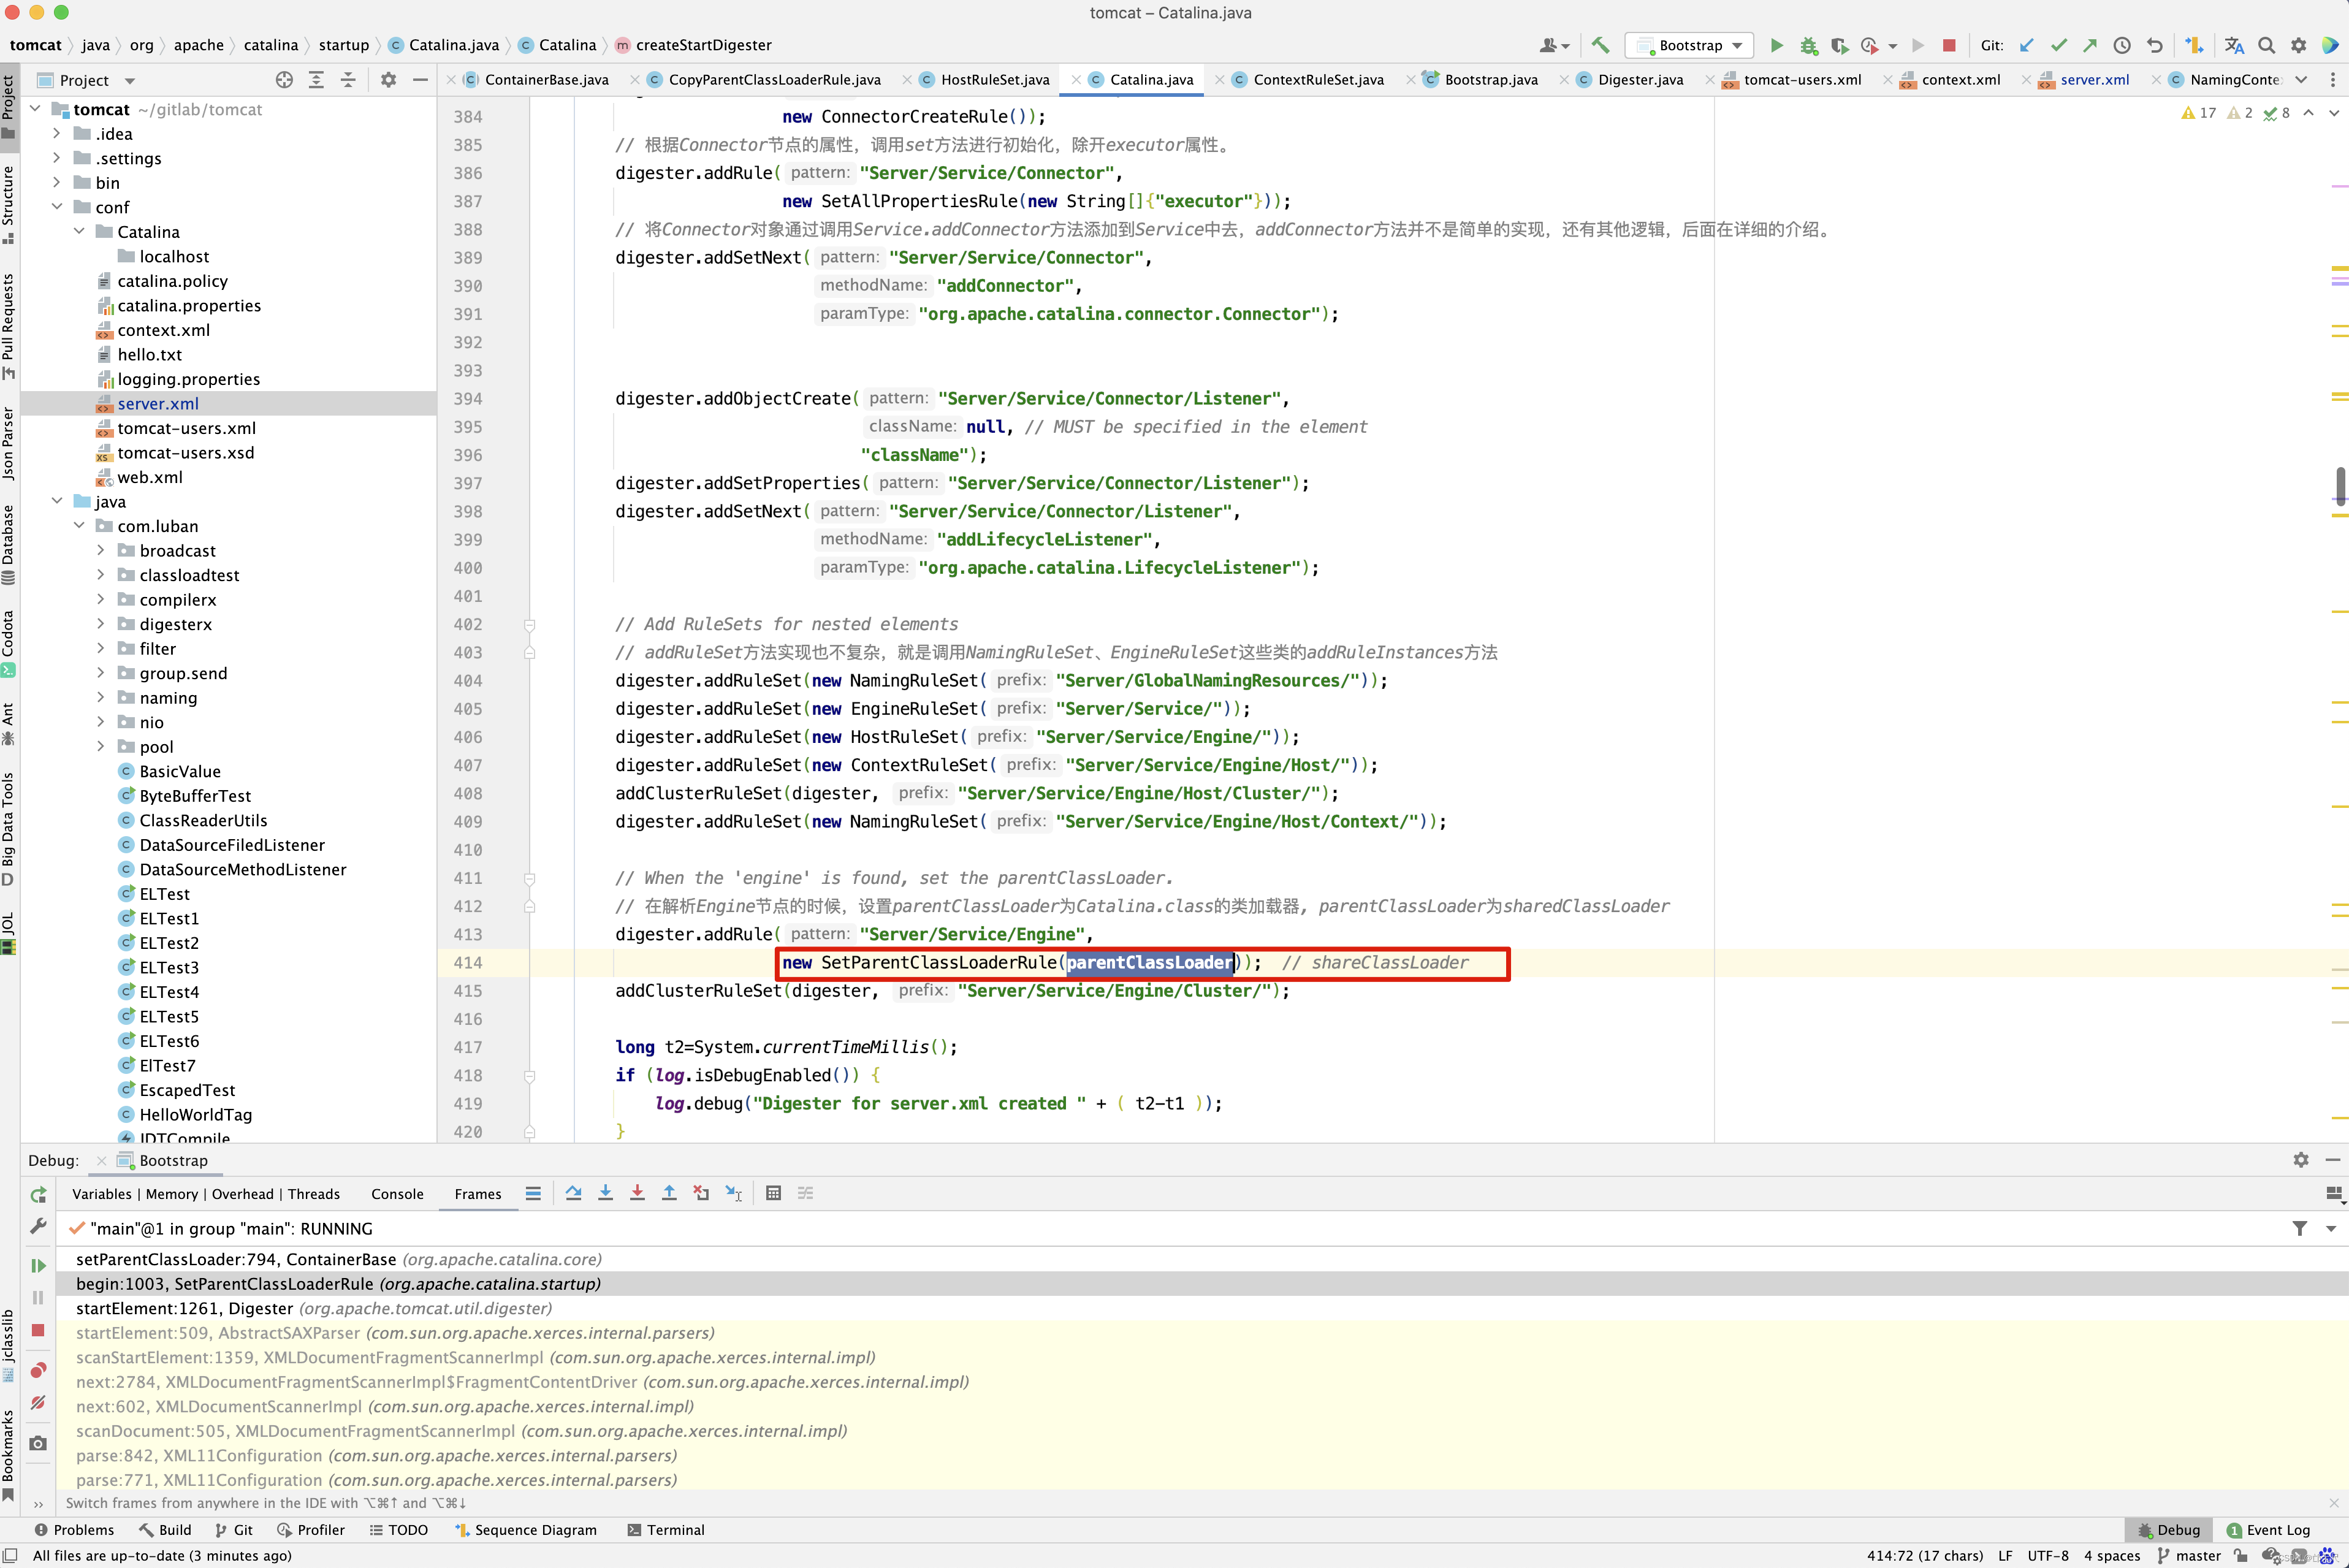Expand the broadcast package folder
This screenshot has width=2349, height=1568.
click(100, 550)
